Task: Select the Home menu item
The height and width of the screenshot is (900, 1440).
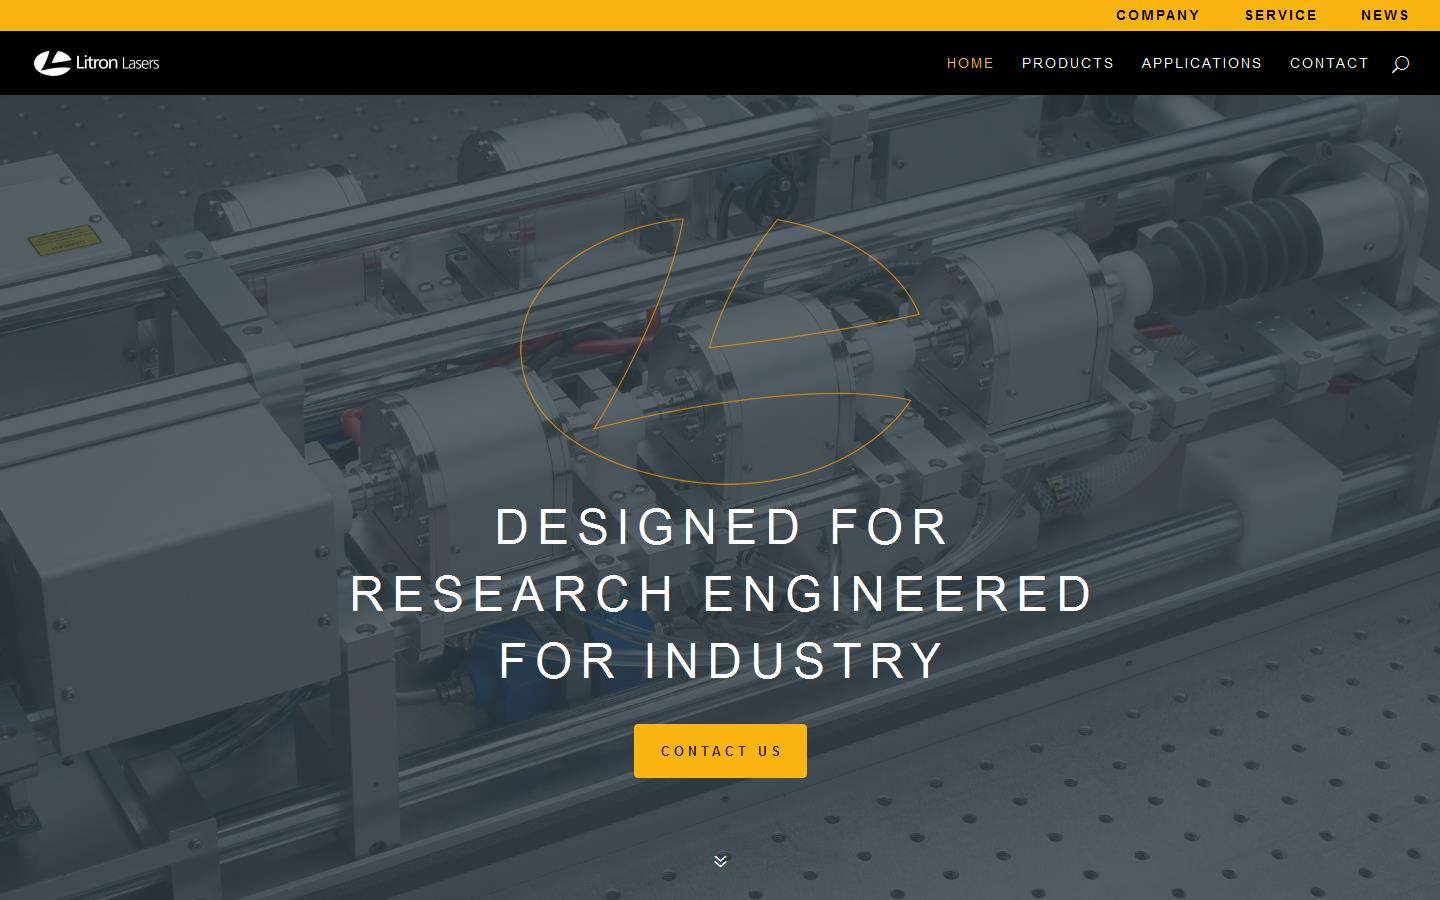Action: pos(970,63)
